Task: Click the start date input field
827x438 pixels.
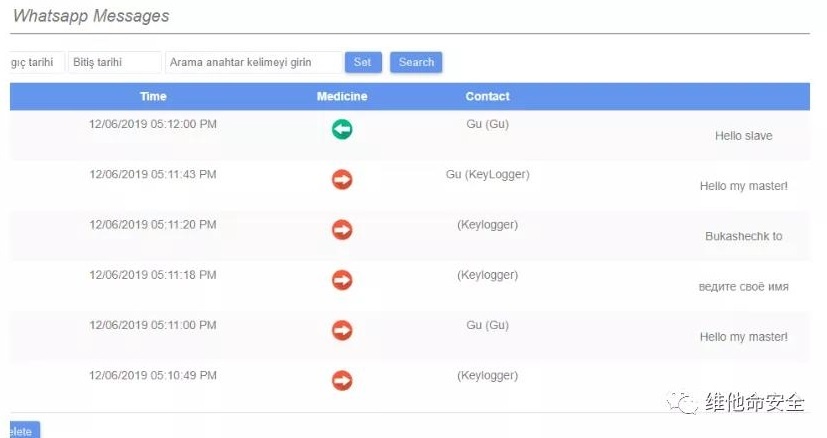Action: pyautogui.click(x=36, y=62)
